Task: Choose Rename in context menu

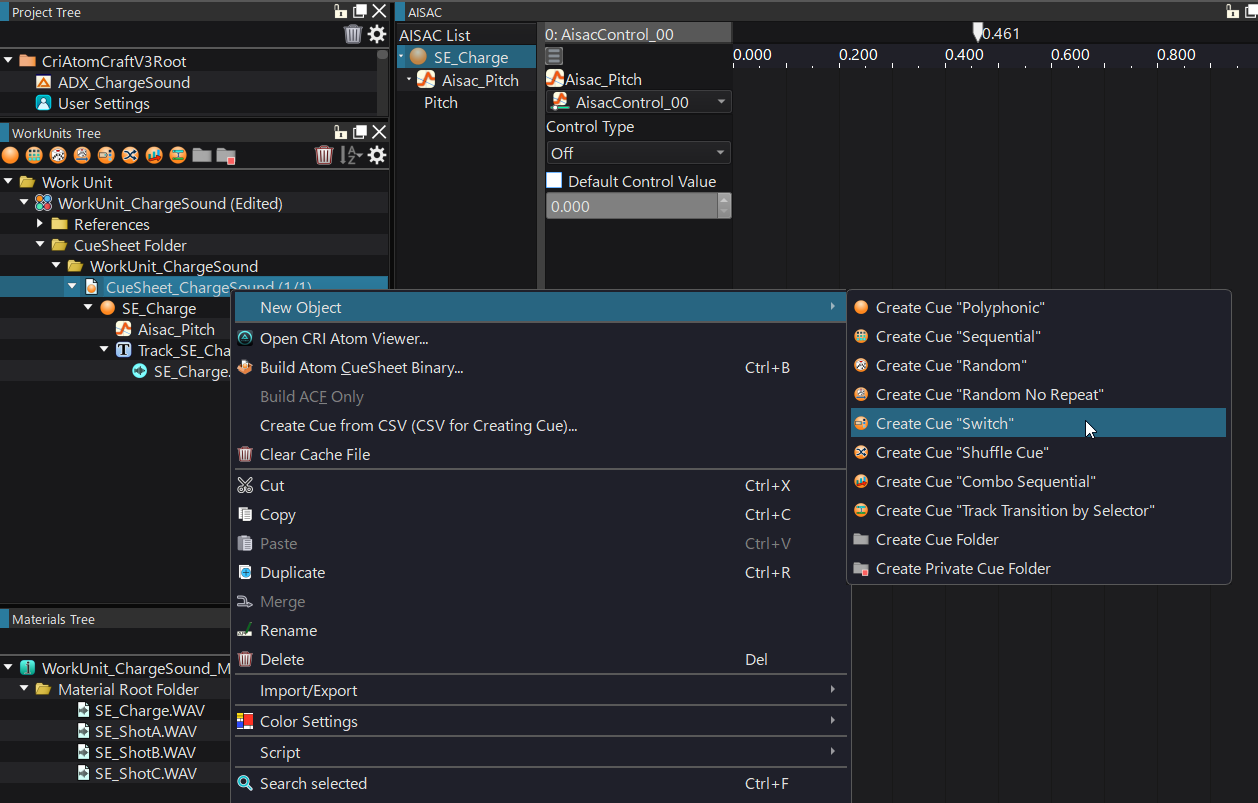Action: click(x=540, y=631)
